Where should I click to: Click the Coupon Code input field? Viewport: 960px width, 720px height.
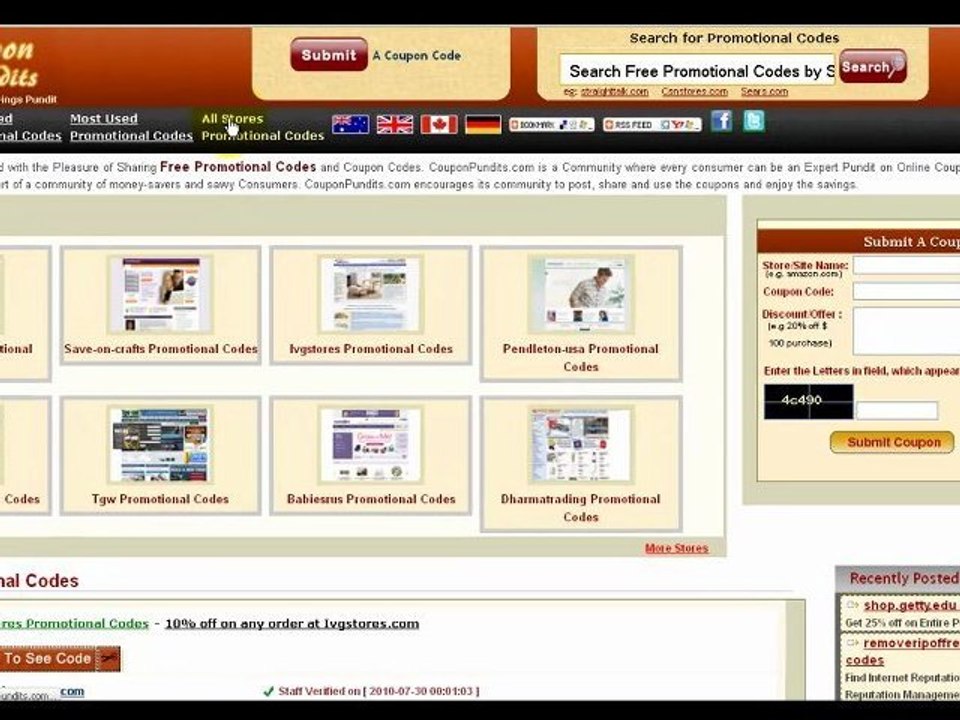907,291
